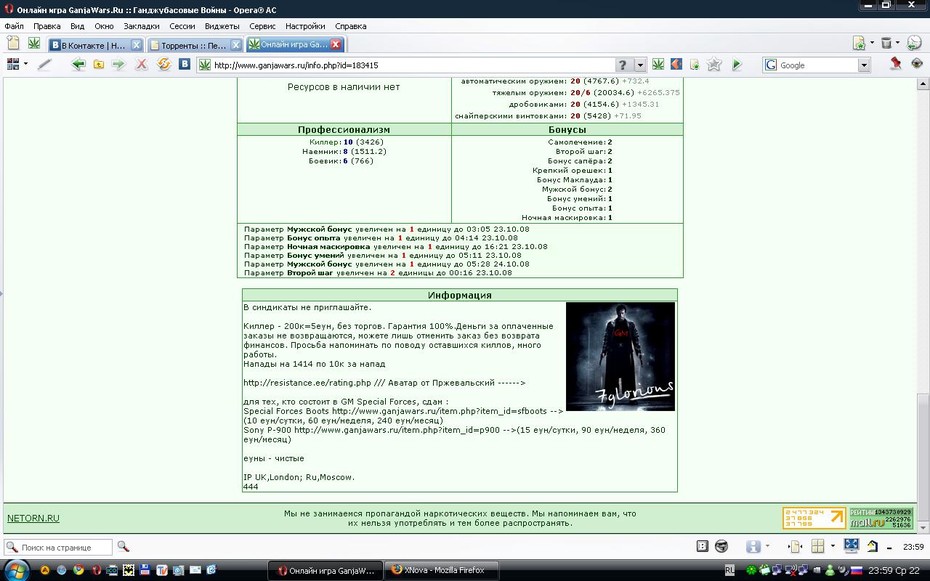
Task: Click the text "Ресурсов в наличии нет"
Action: 343,87
